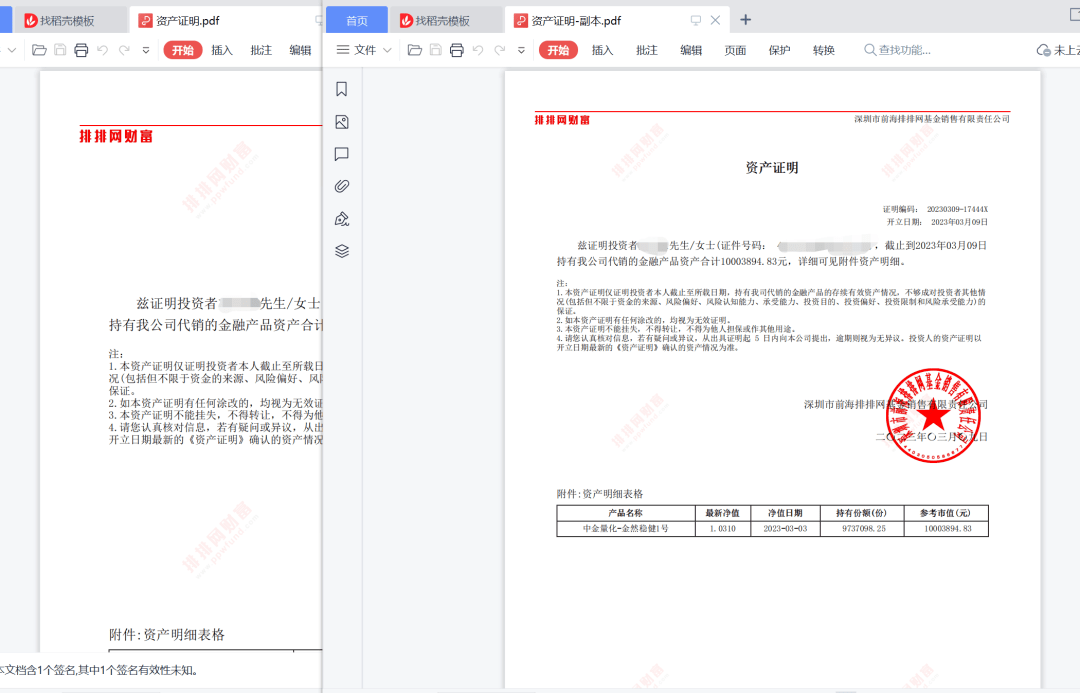The width and height of the screenshot is (1080, 693).
Task: Click open-folder icon in right window toolbar
Action: click(415, 50)
